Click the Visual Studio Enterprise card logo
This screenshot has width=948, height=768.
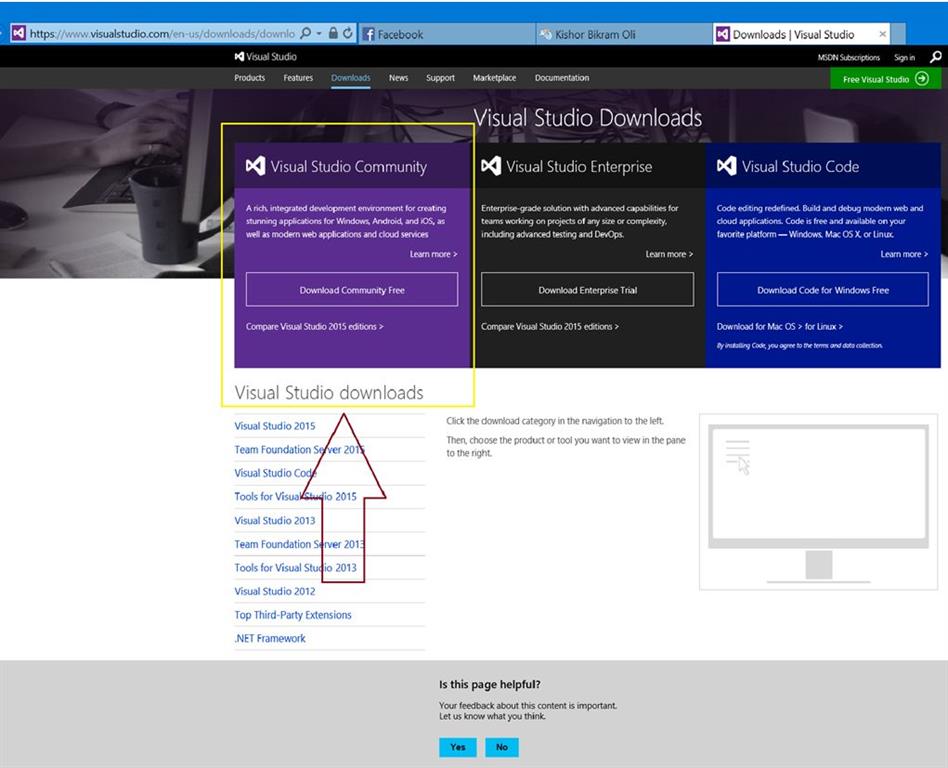tap(491, 165)
